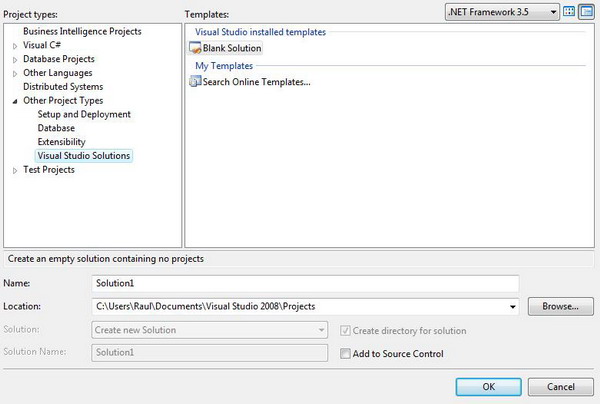This screenshot has width=600, height=404.
Task: Expand the Other Languages node
Action: (15, 73)
